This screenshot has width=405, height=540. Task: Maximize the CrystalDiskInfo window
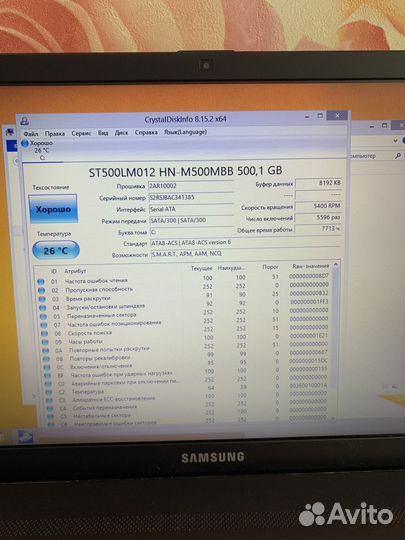pyautogui.click(x=320, y=116)
